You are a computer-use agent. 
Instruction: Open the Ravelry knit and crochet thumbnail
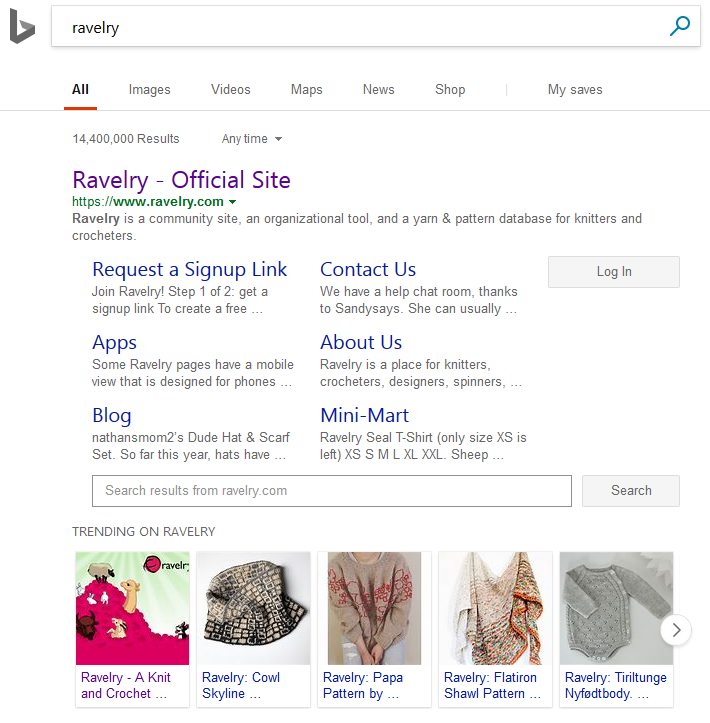coord(132,609)
